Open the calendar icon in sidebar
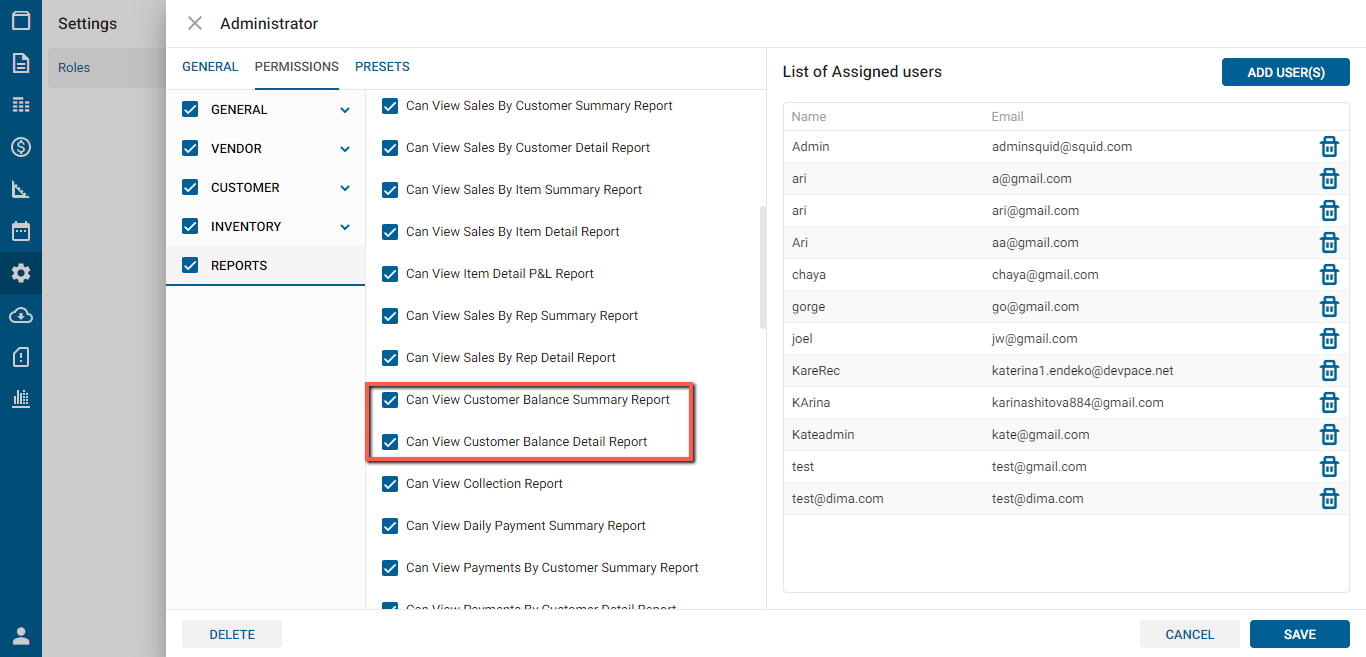The image size is (1366, 657). coord(20,231)
